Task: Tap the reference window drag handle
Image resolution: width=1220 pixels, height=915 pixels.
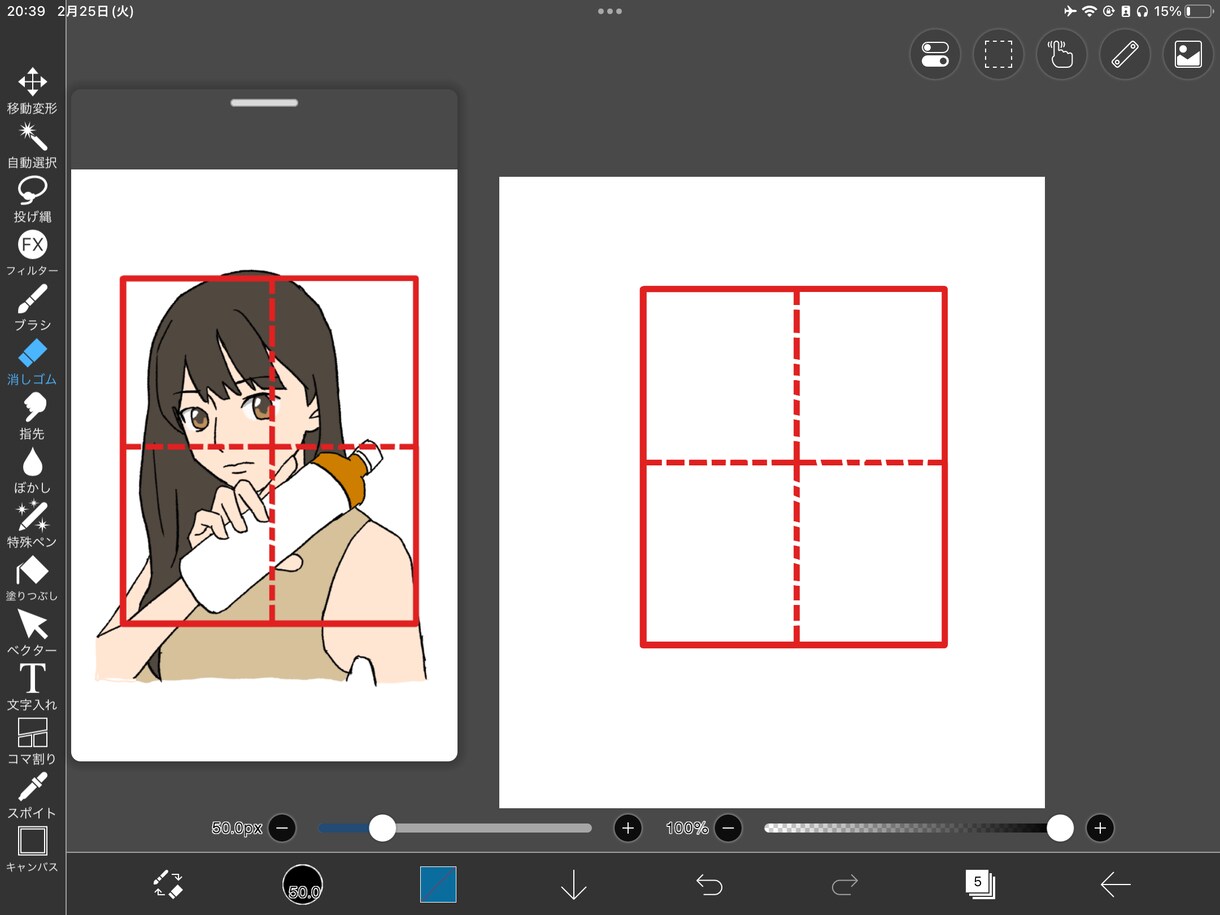Action: point(264,102)
